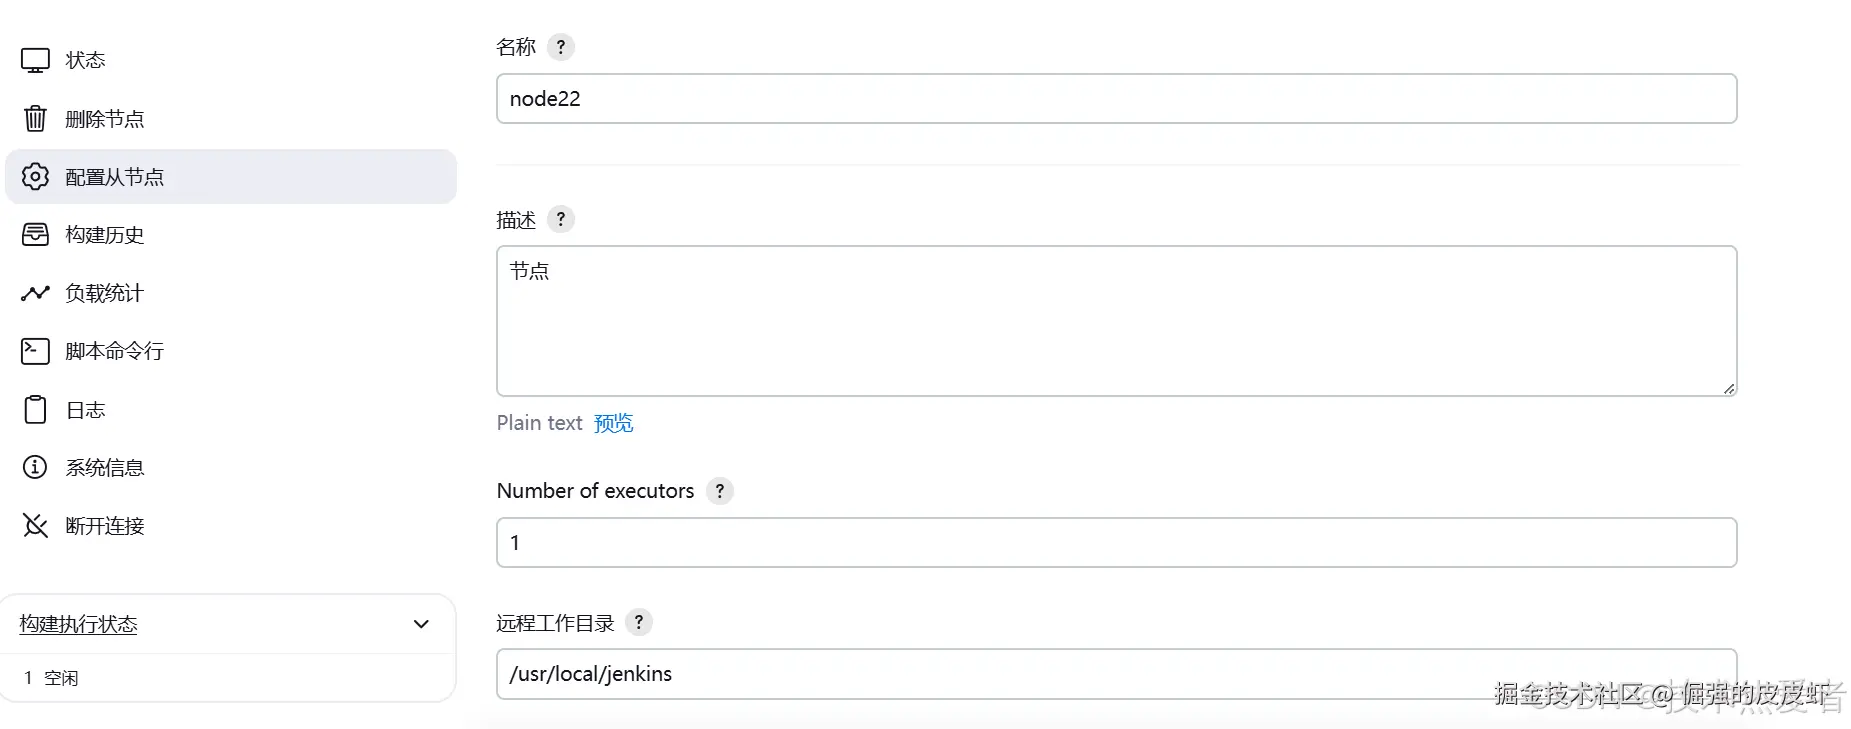Show help for the 名称 field
This screenshot has height=729, width=1851.
tap(561, 47)
